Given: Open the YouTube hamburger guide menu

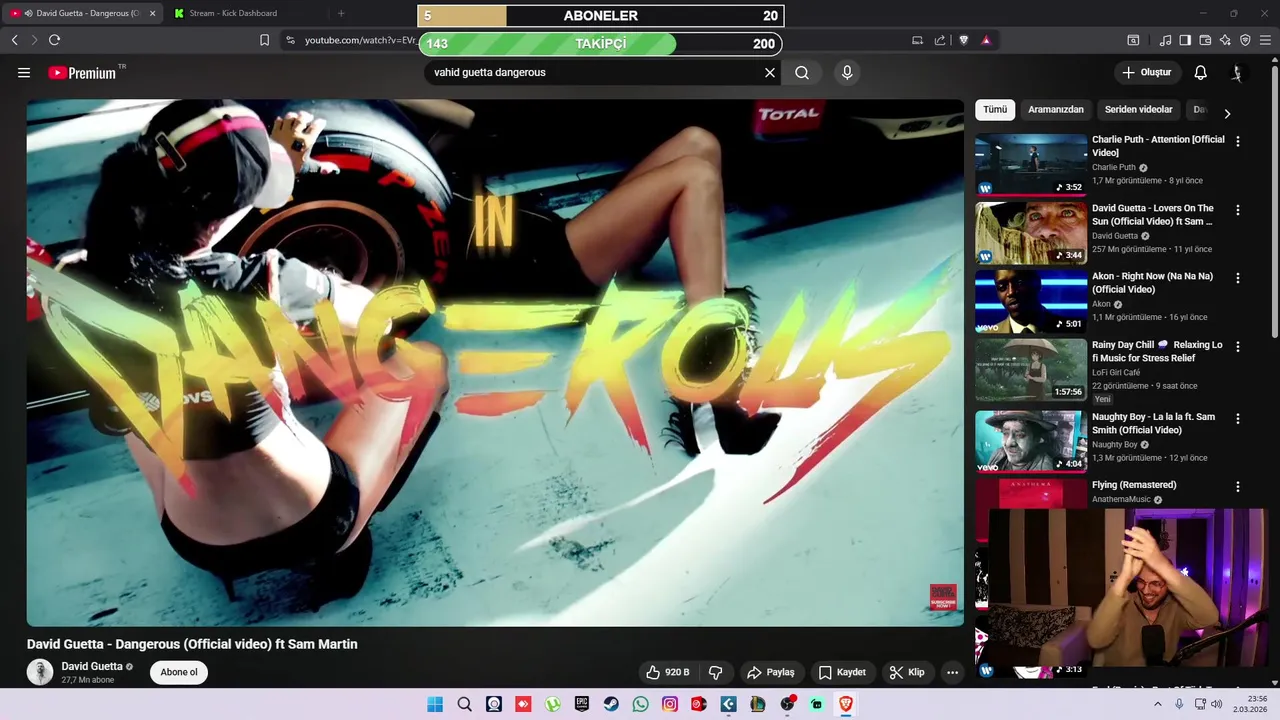Looking at the screenshot, I should (x=24, y=73).
